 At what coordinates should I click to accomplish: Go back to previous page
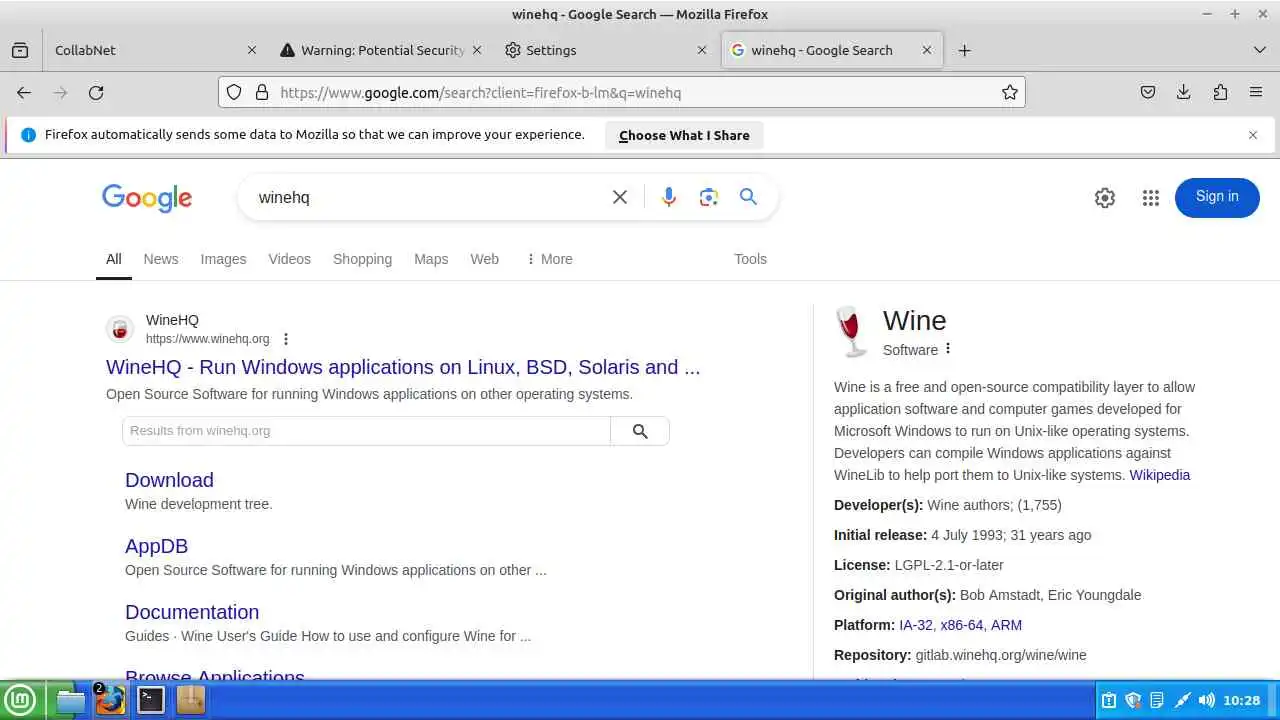coord(24,92)
